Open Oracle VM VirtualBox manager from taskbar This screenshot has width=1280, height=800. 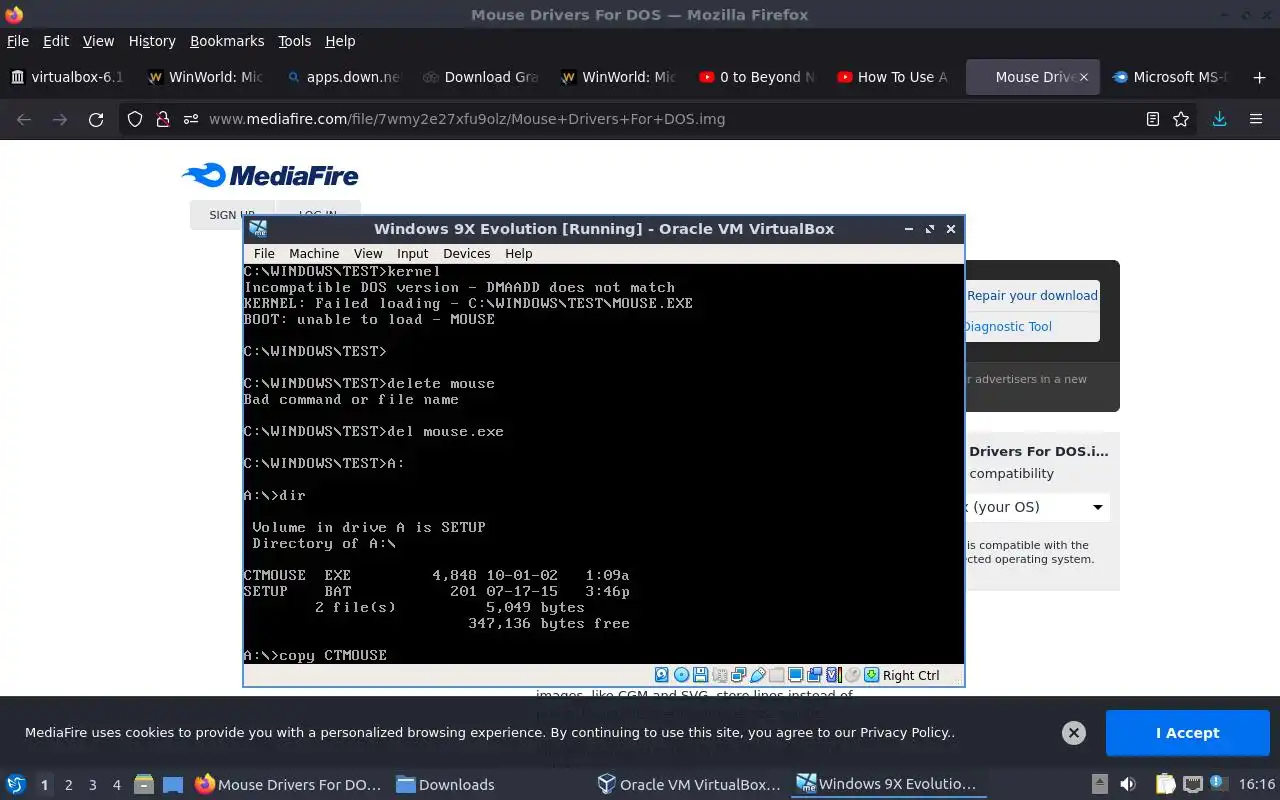click(689, 784)
